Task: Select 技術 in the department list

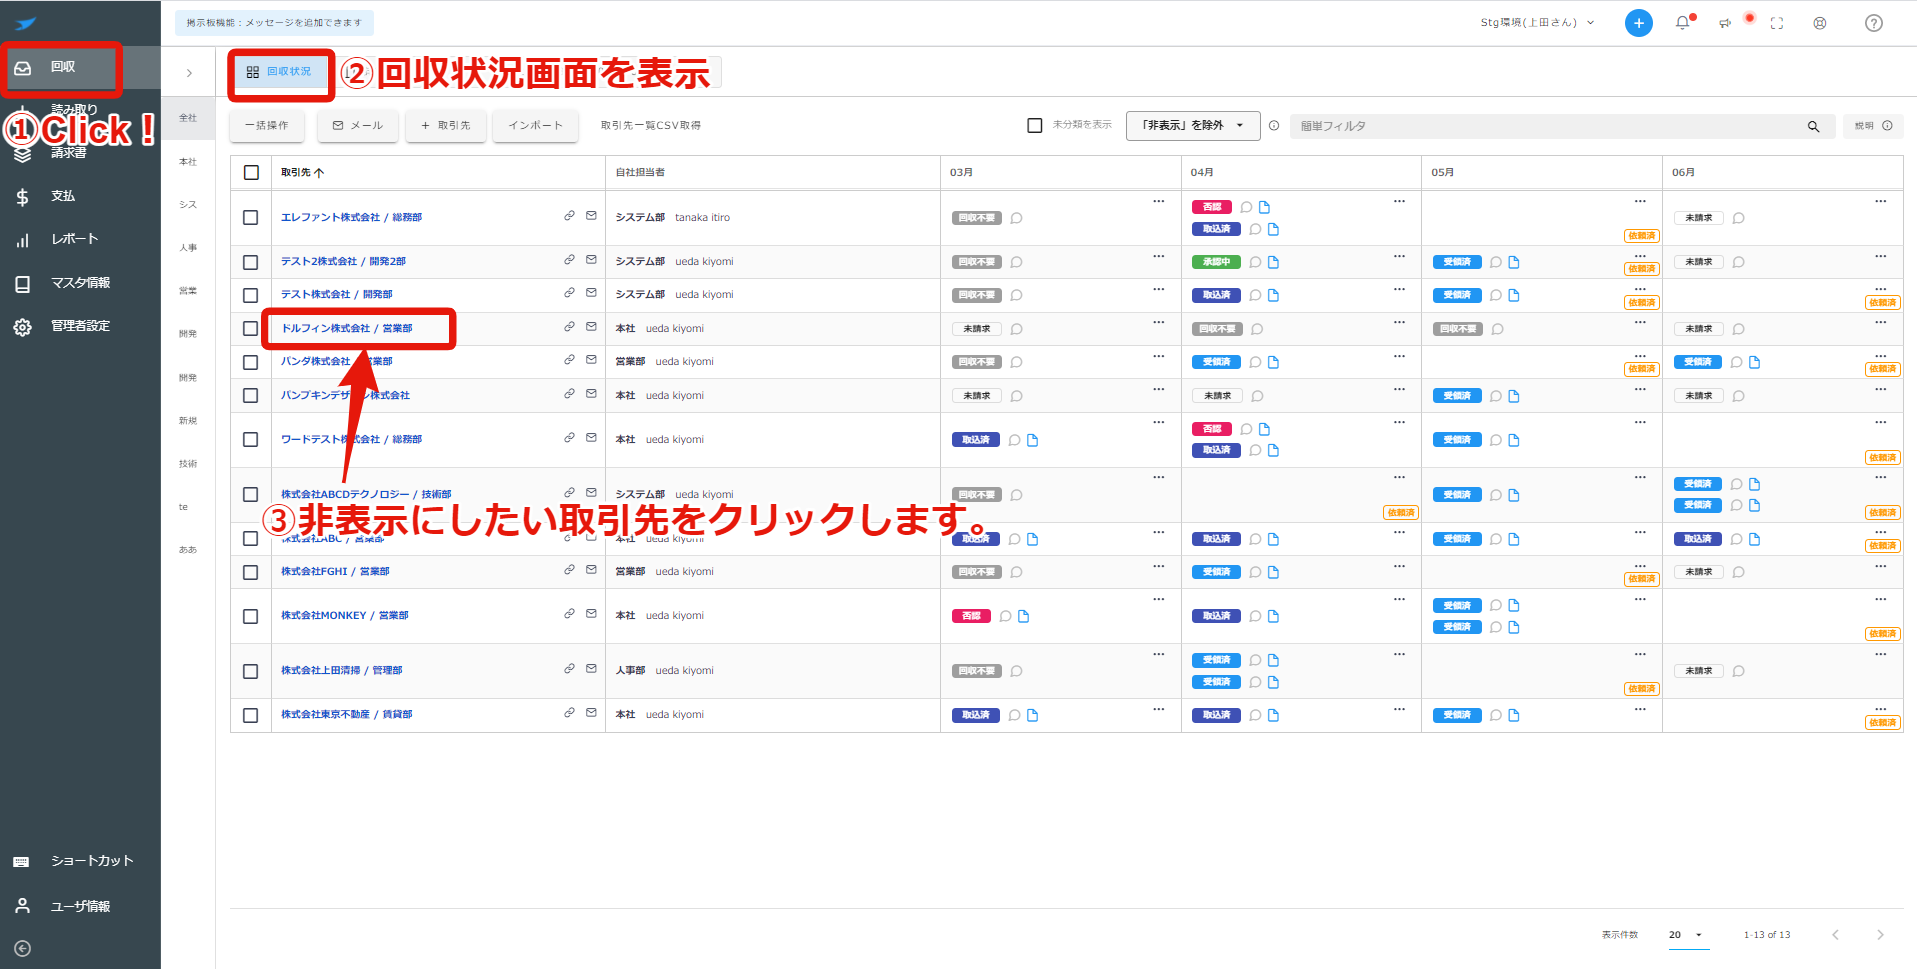Action: pyautogui.click(x=188, y=464)
